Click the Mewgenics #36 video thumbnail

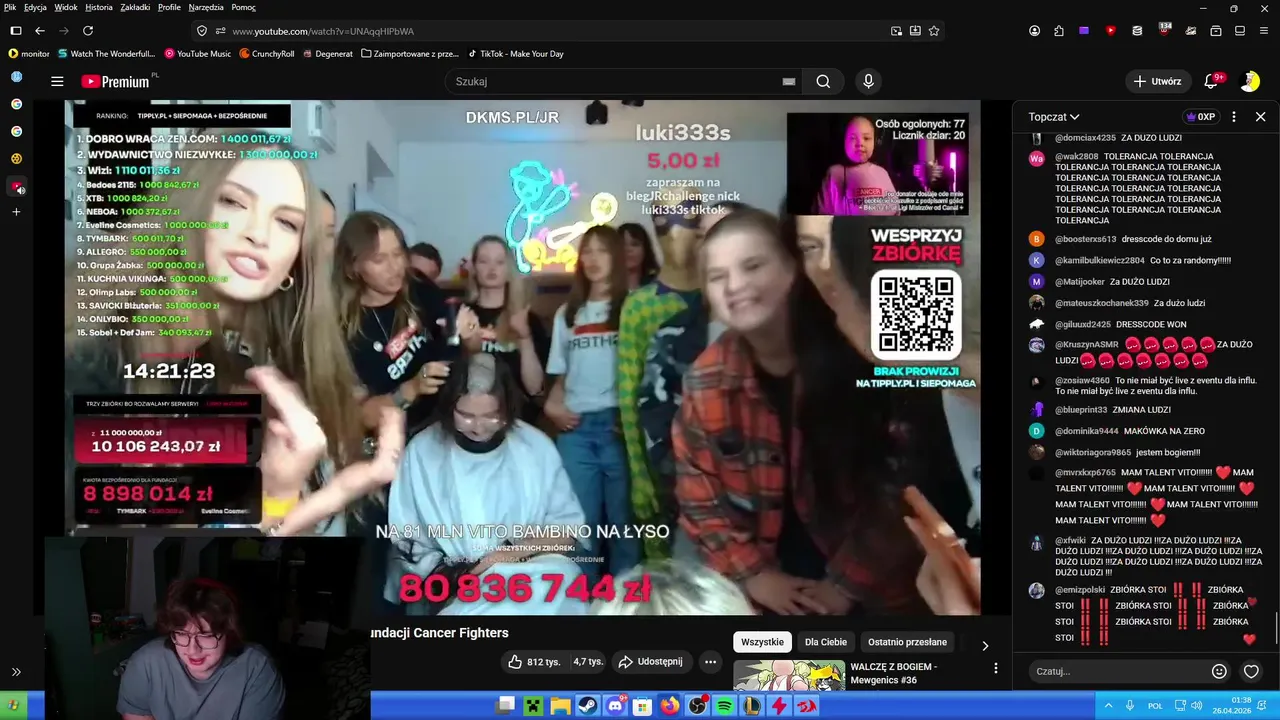[x=789, y=675]
